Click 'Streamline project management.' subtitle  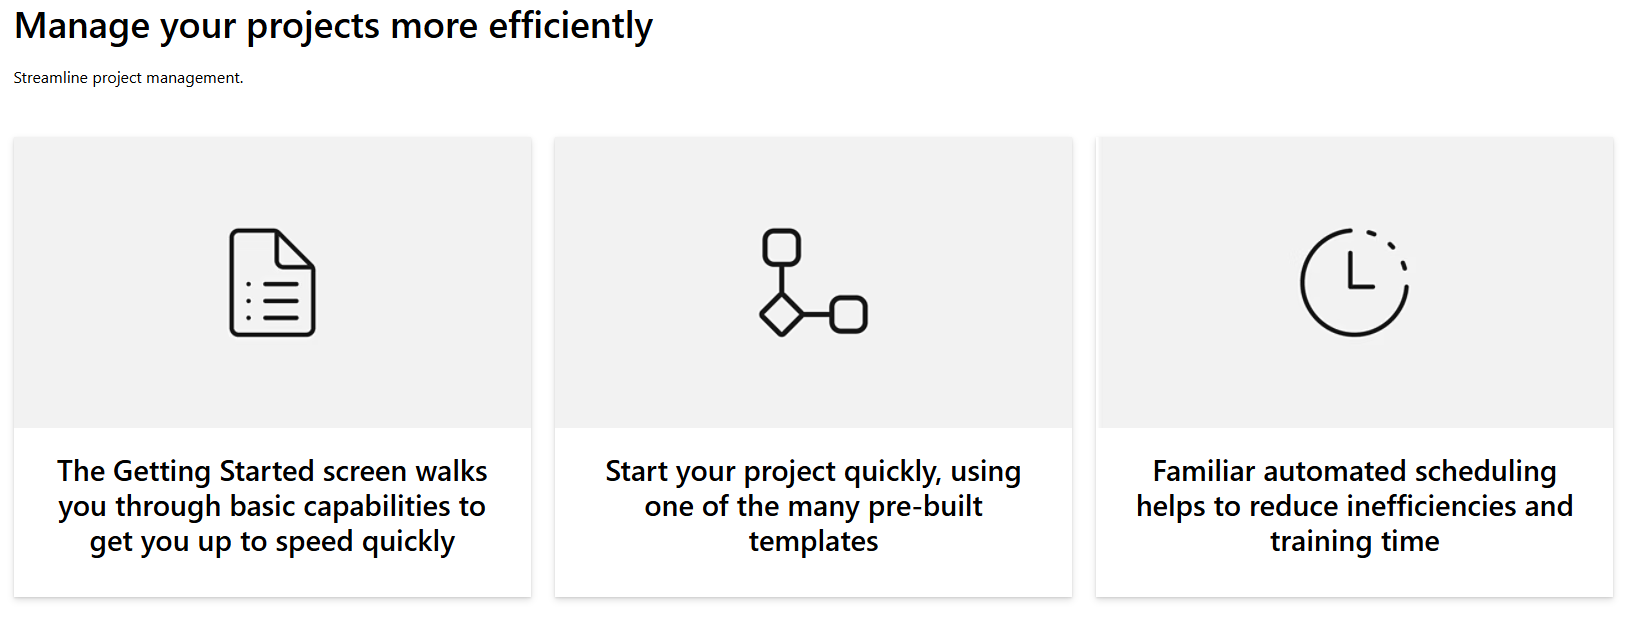128,78
